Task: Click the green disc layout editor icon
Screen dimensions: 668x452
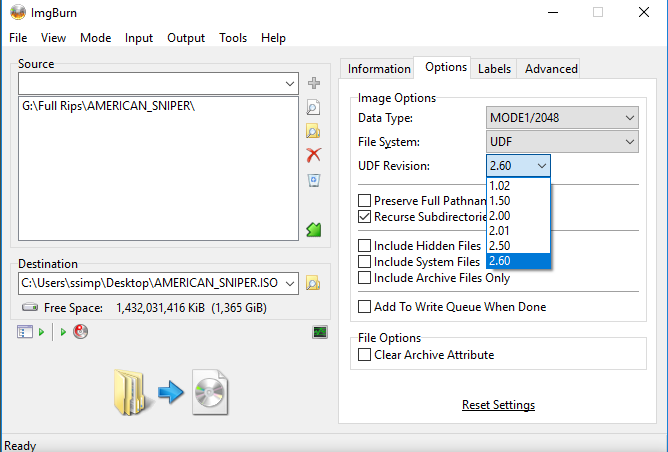Action: [314, 230]
